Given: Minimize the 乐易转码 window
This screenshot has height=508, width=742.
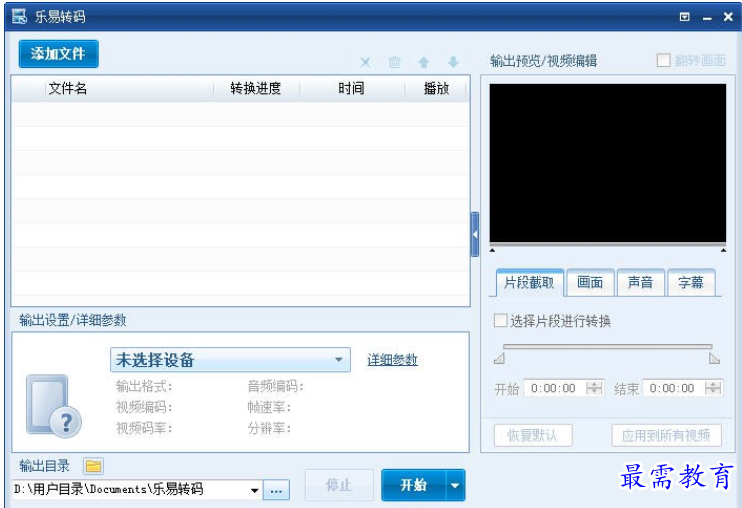Looking at the screenshot, I should tap(707, 18).
